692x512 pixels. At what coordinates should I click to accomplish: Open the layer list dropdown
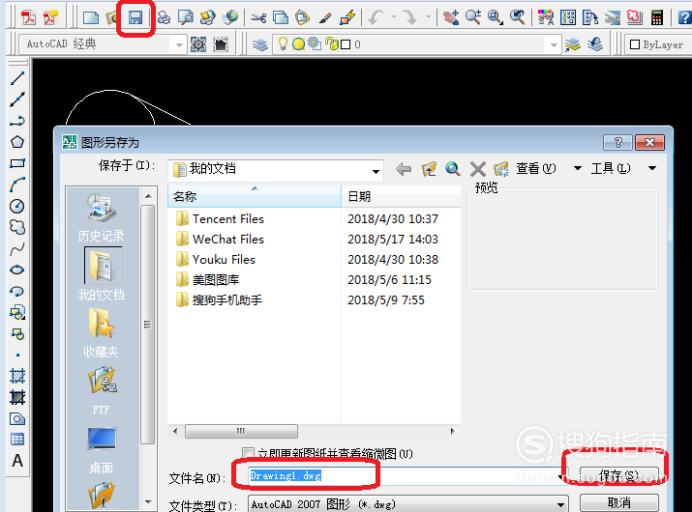coord(553,45)
